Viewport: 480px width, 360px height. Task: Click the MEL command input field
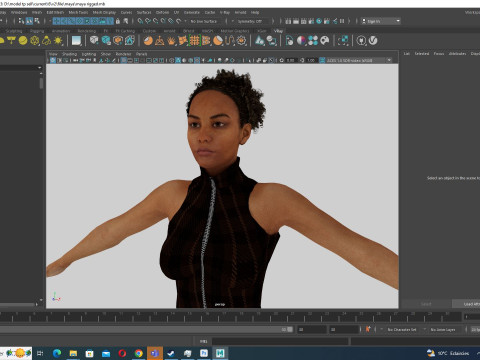[x=280, y=341]
